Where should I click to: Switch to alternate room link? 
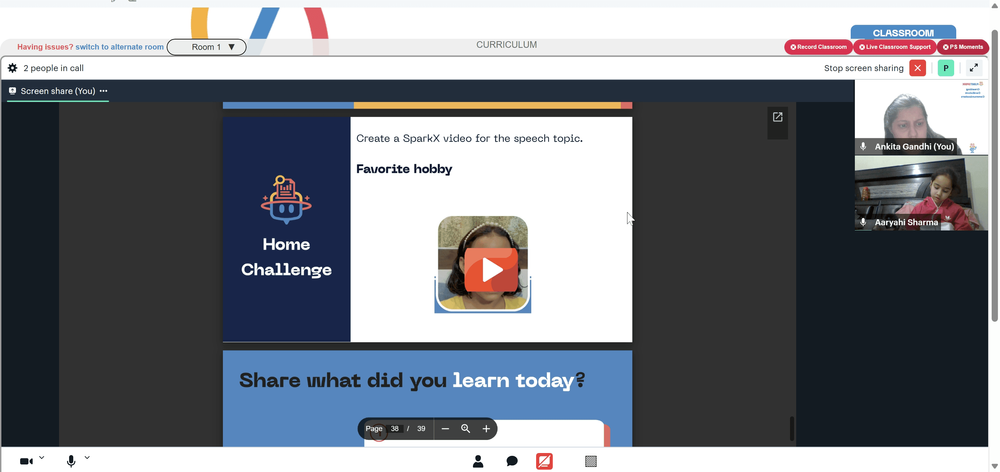pos(119,47)
